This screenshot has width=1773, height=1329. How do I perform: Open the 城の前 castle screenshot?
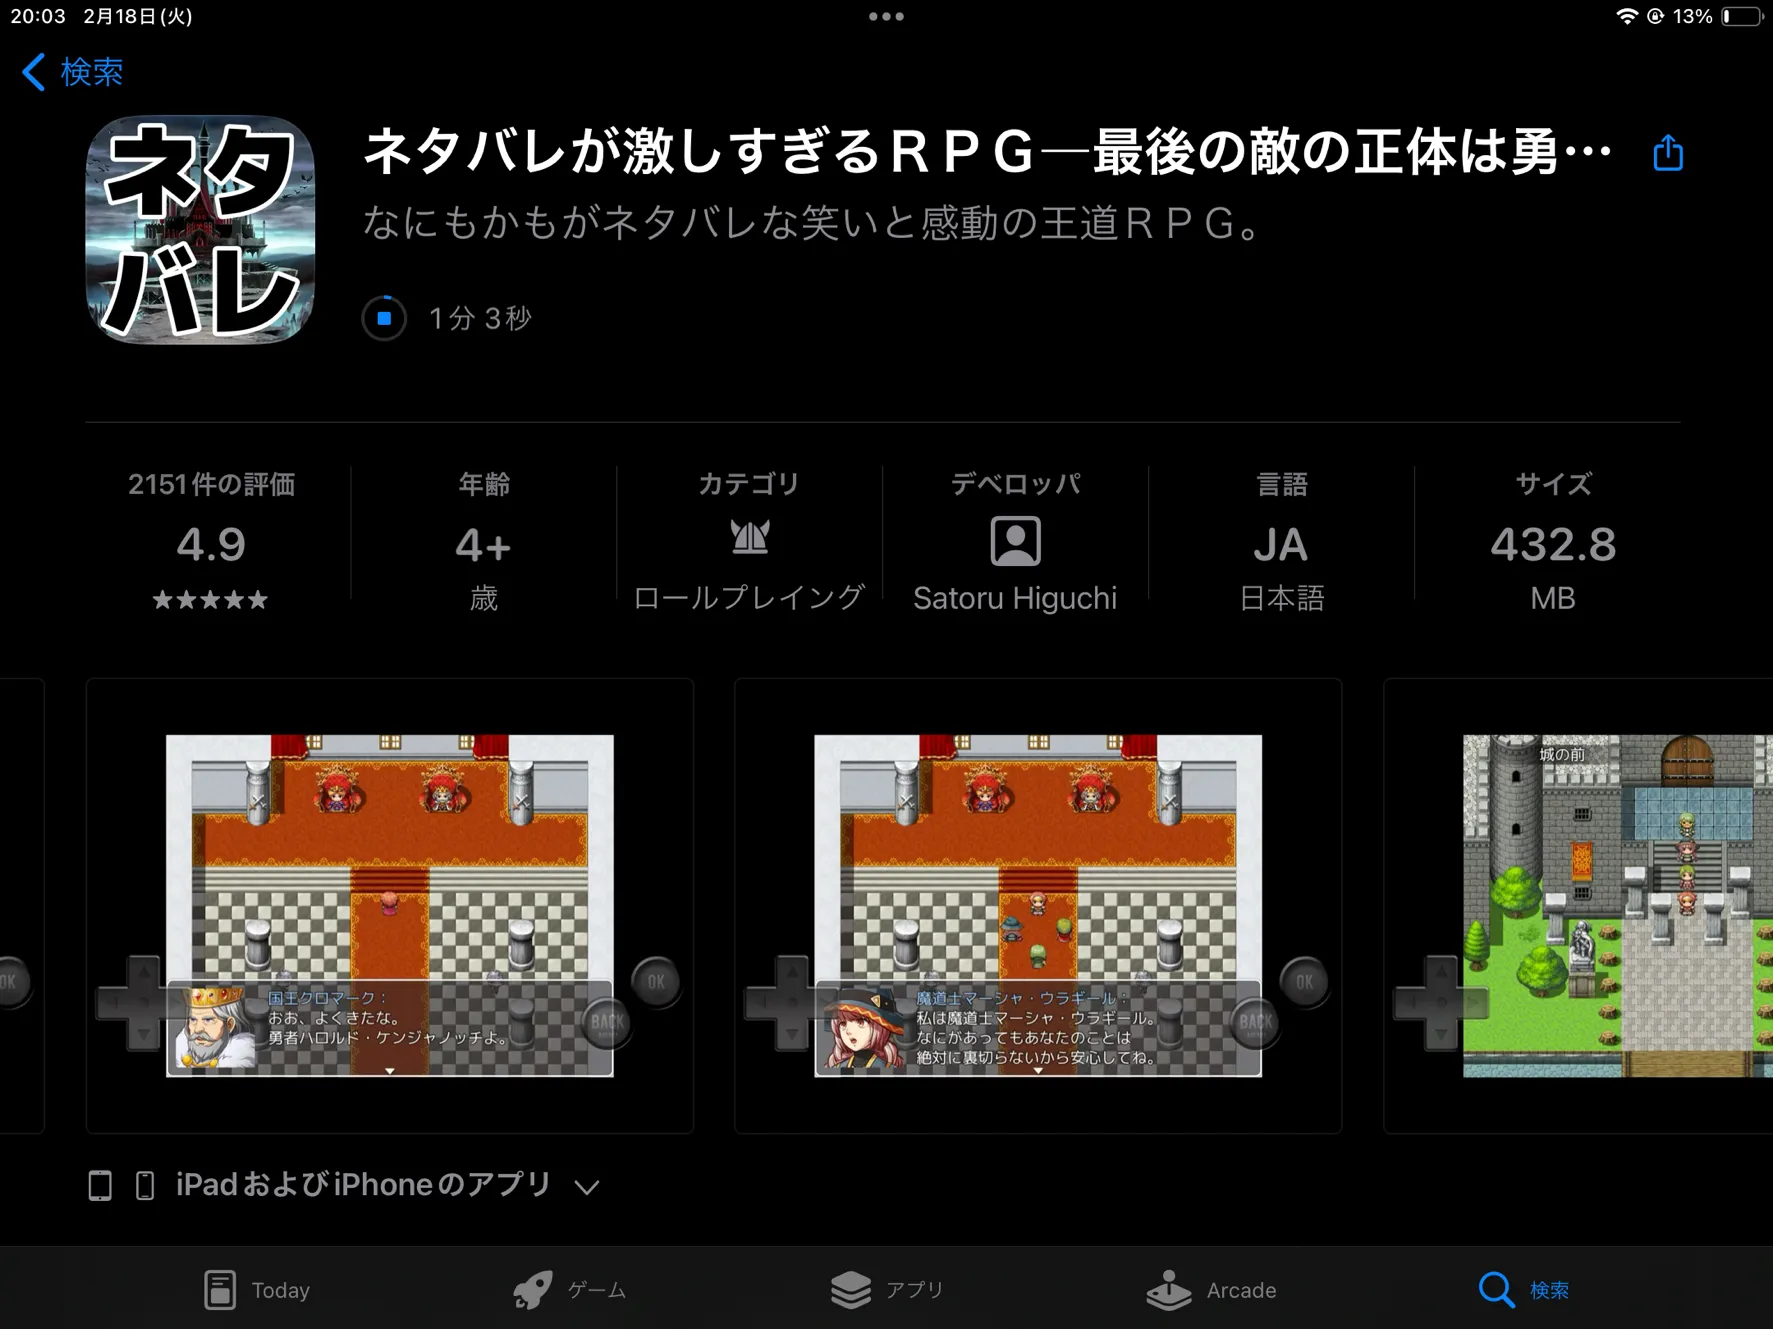point(1578,906)
